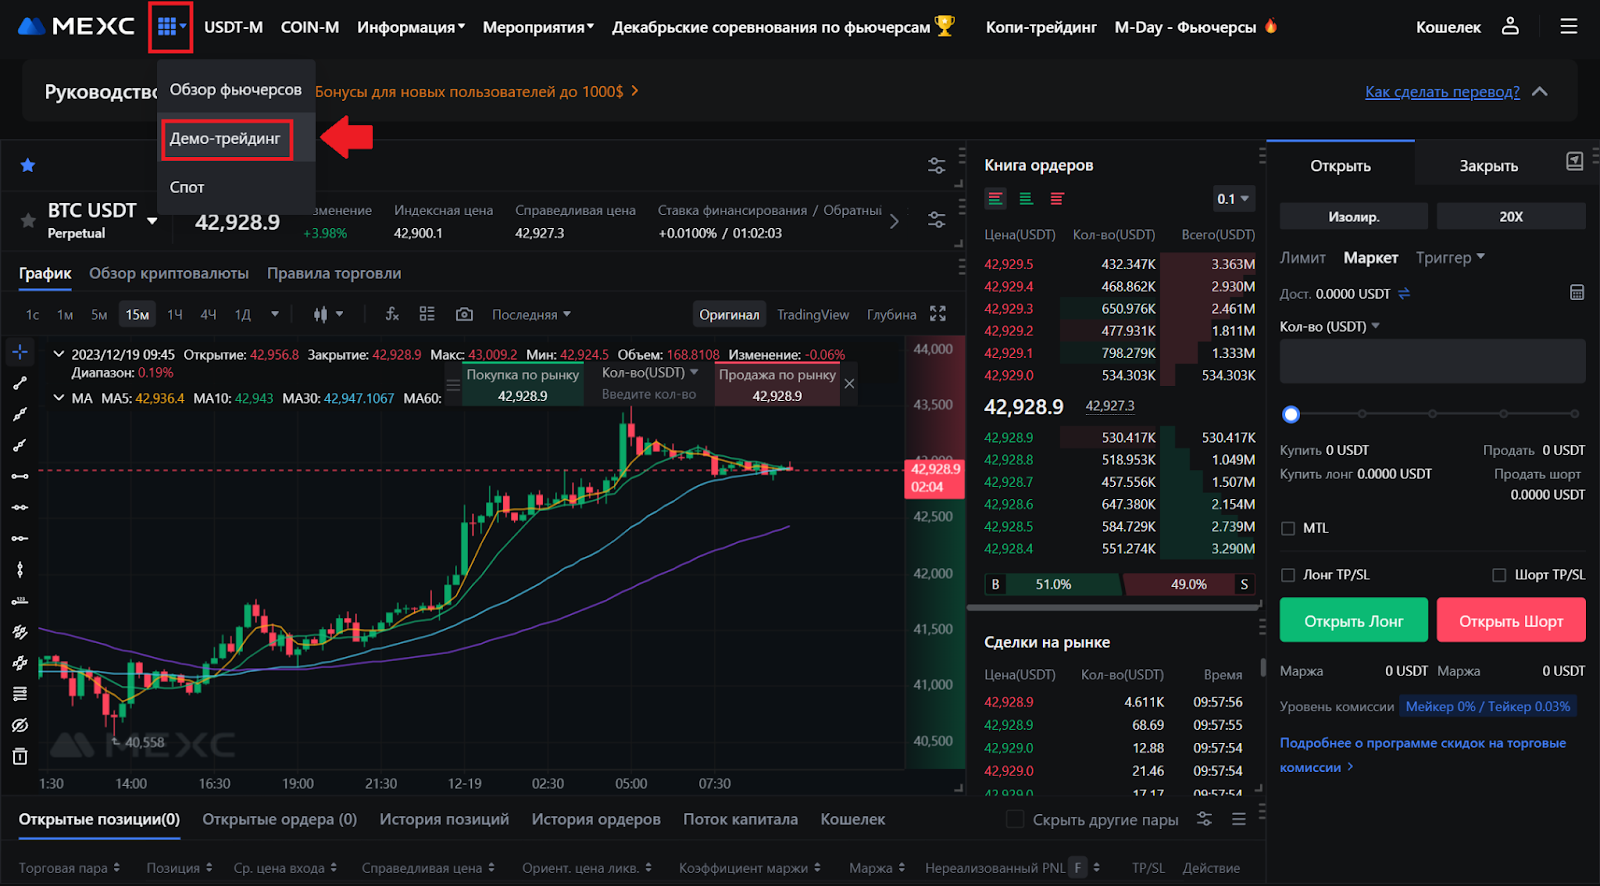Show asks-only order book view
The height and width of the screenshot is (886, 1600).
pyautogui.click(x=1057, y=198)
